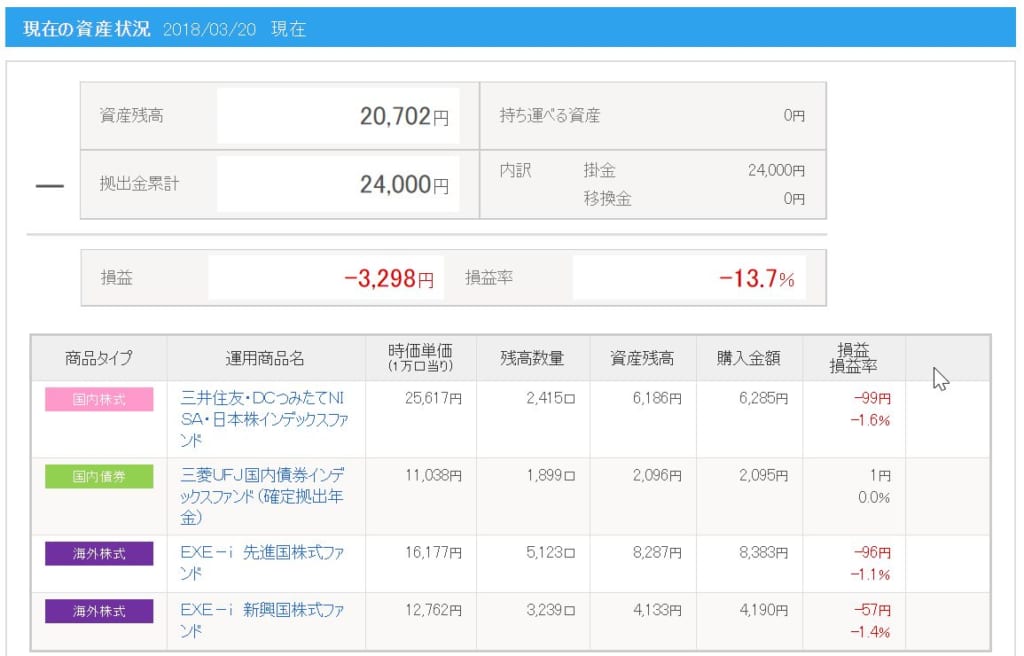Select the 拠出金累計 value 24,000円
Viewport: 1024px width, 656px height.
[x=404, y=184]
